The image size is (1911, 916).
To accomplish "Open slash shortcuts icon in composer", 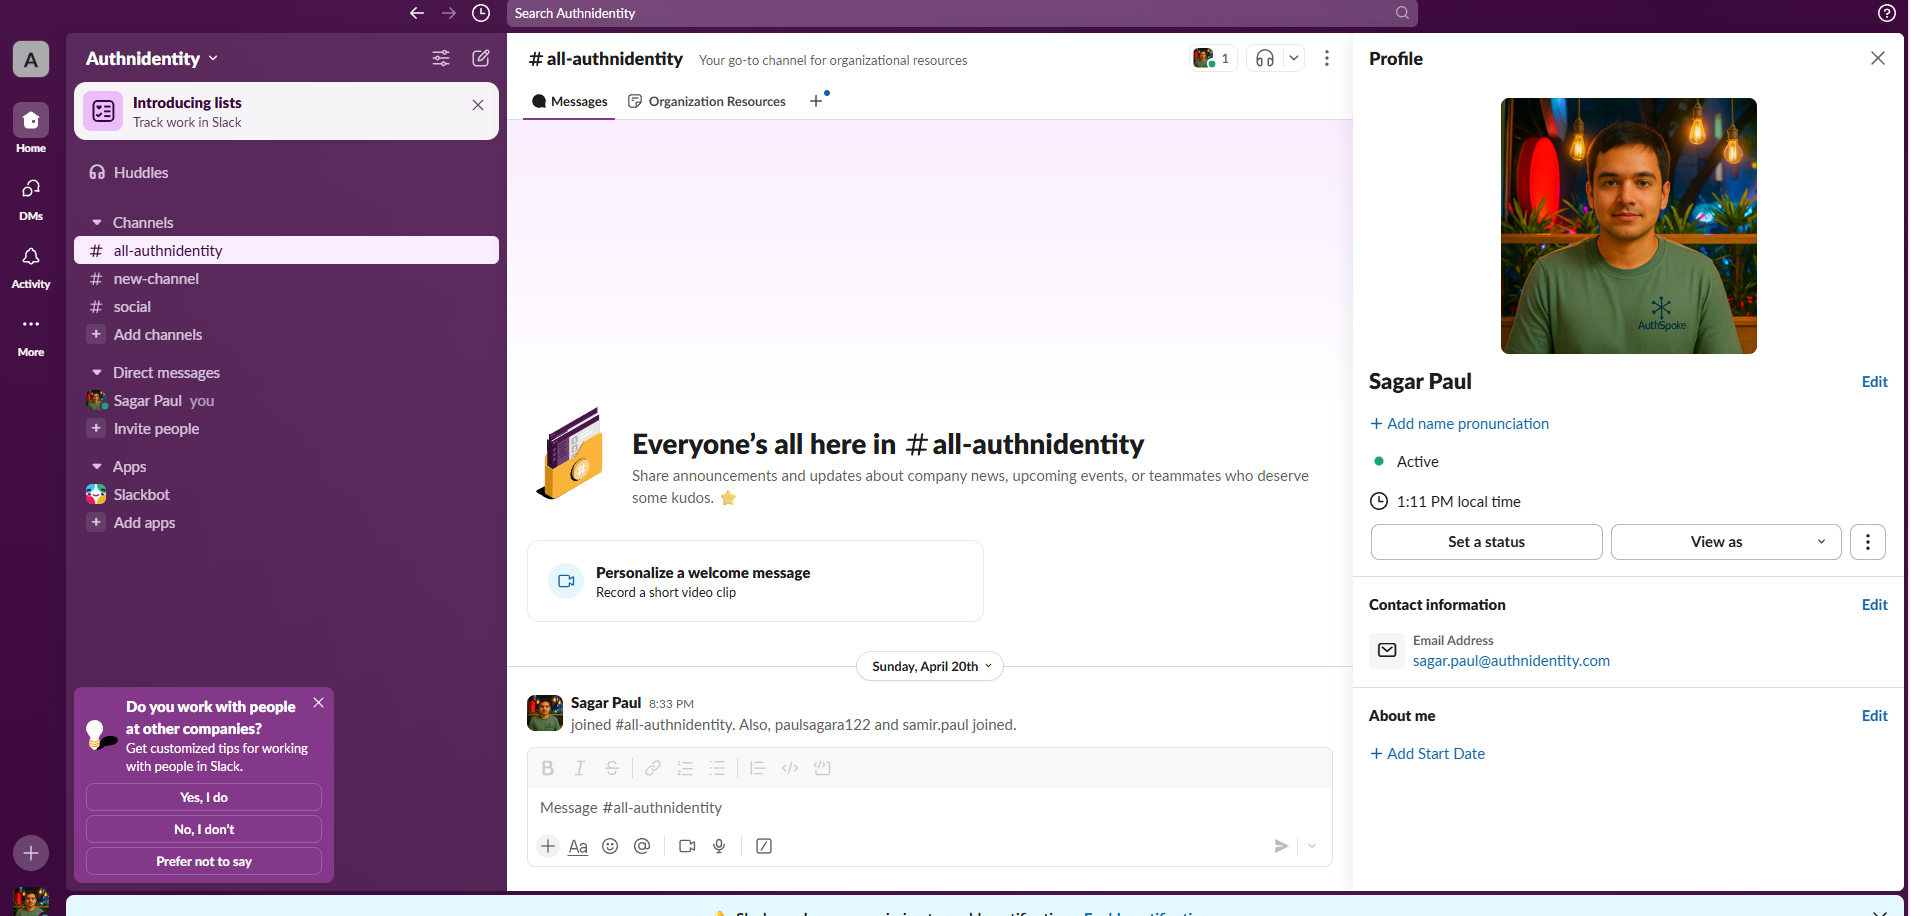I will [764, 846].
